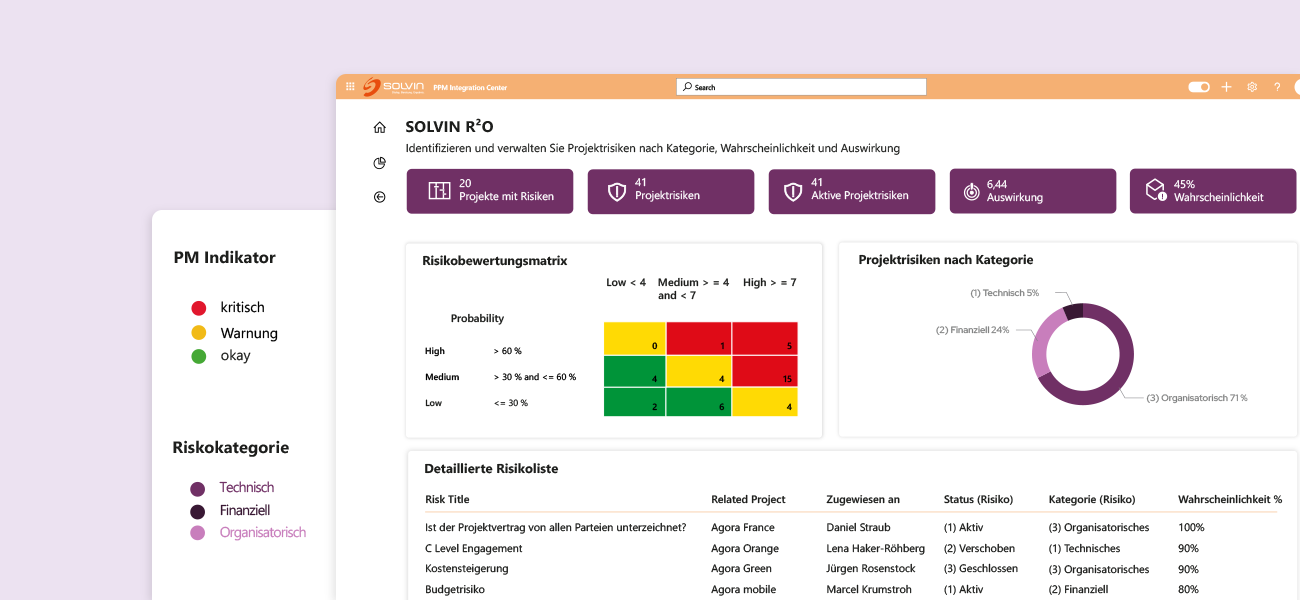Open the 41 Projektrisiken card
Viewport: 1300px width, 600px height.
[671, 191]
